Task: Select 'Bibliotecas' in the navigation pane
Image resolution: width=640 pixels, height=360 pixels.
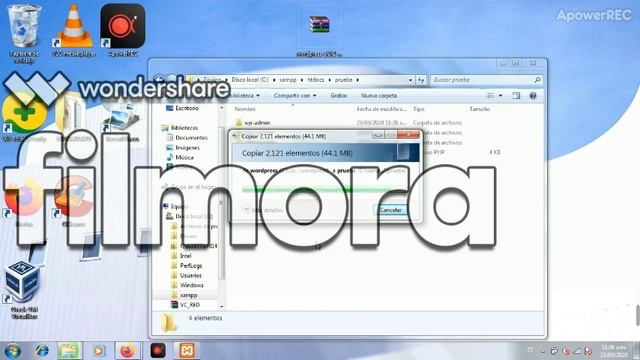Action: (180, 128)
